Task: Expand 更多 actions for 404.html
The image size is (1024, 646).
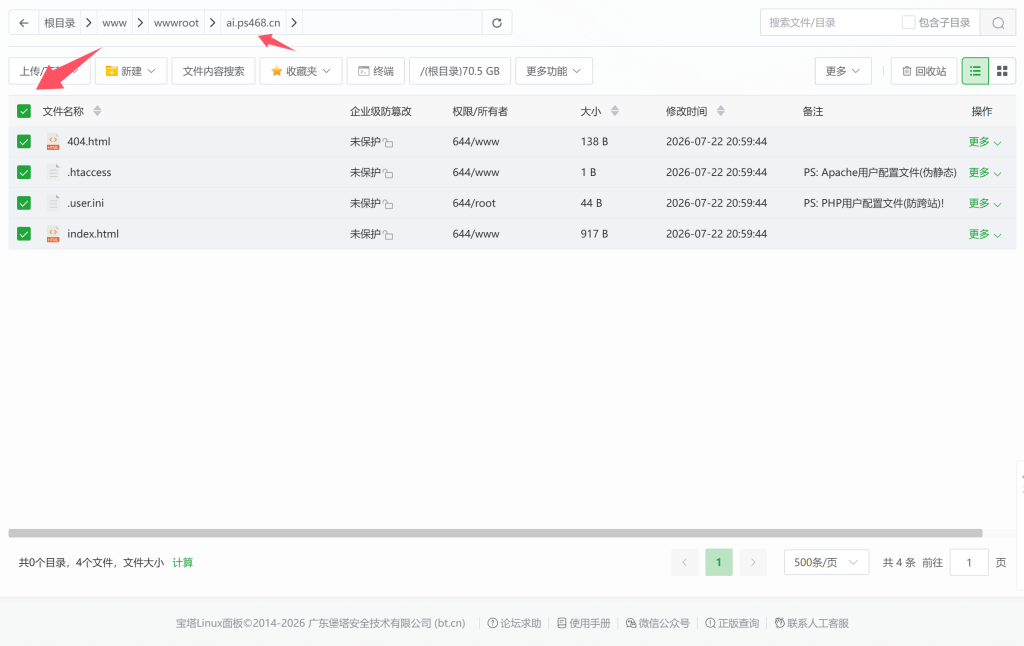Action: click(985, 142)
